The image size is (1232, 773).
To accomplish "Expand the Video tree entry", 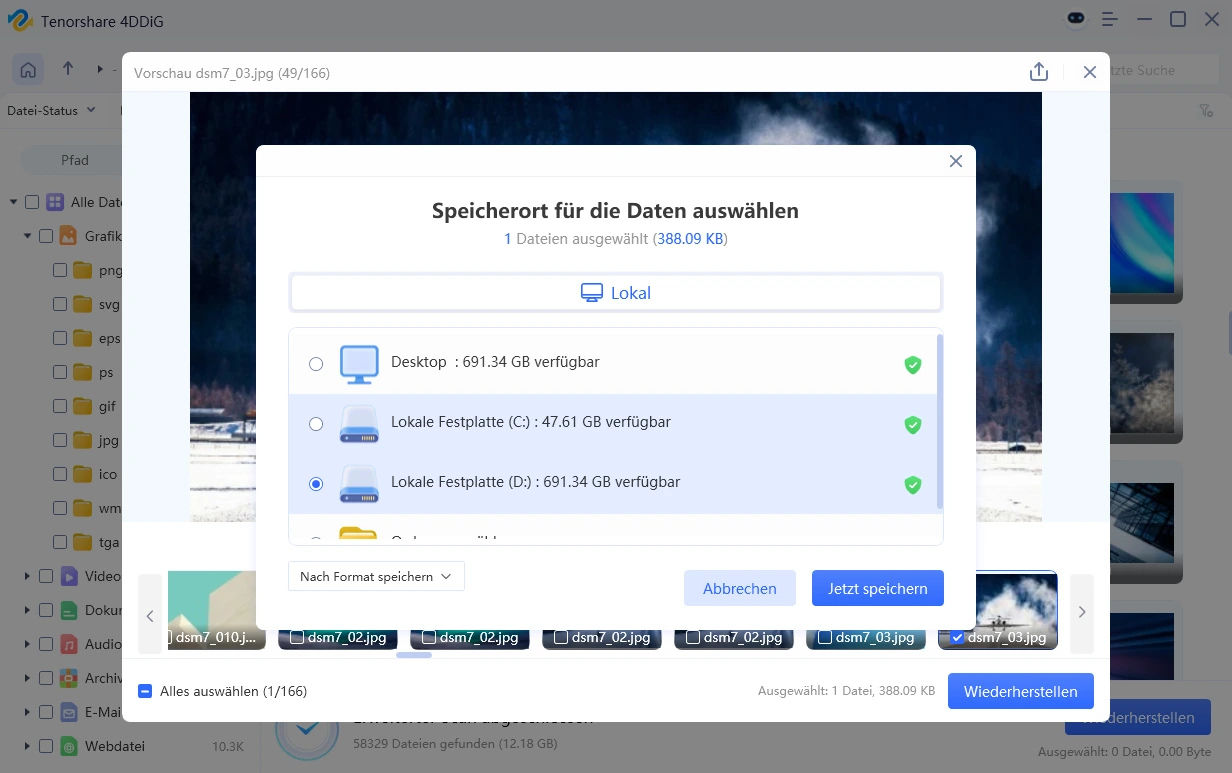I will coord(25,575).
